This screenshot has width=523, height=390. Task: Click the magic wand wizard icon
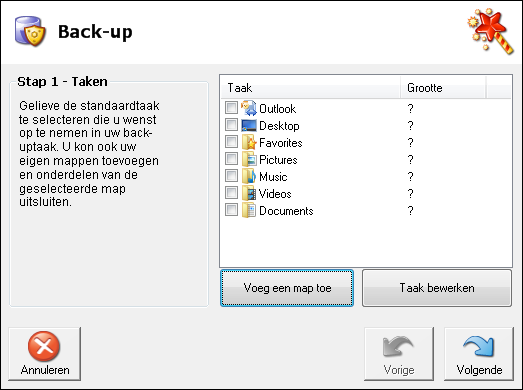point(491,31)
